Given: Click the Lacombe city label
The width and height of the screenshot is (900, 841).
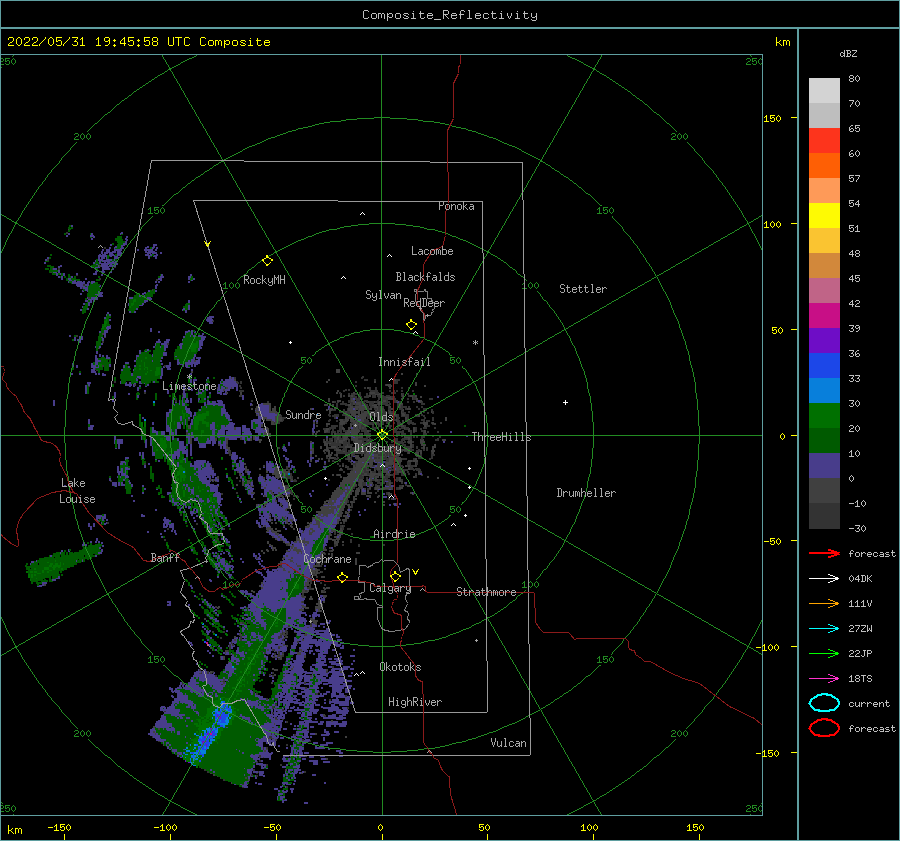Looking at the screenshot, I should click(432, 251).
